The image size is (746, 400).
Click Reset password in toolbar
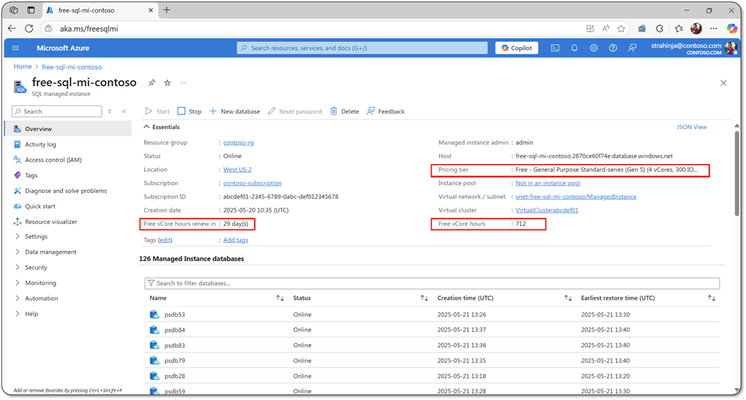pyautogui.click(x=295, y=111)
